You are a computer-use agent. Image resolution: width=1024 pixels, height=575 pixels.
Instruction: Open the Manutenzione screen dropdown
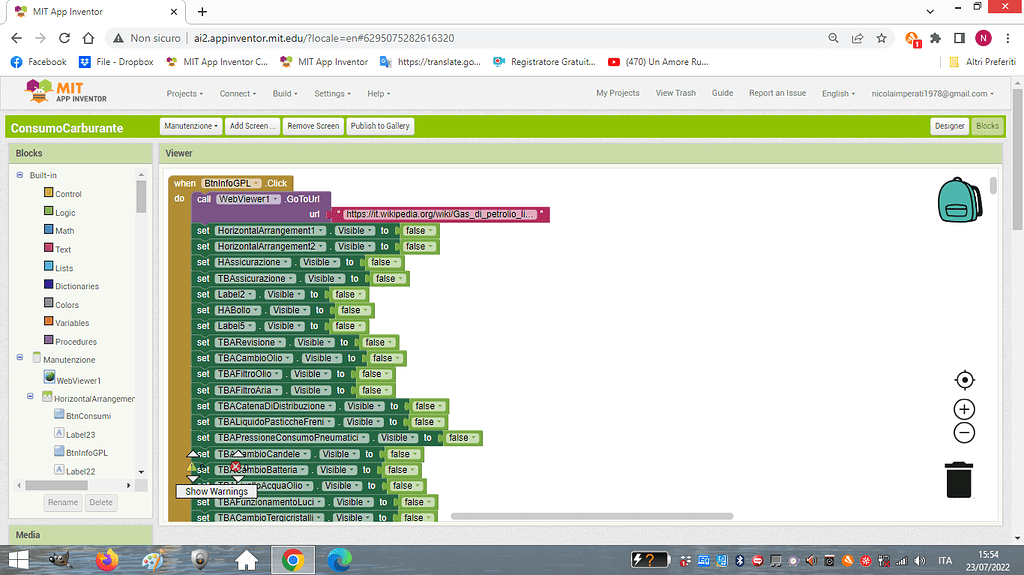tap(190, 126)
